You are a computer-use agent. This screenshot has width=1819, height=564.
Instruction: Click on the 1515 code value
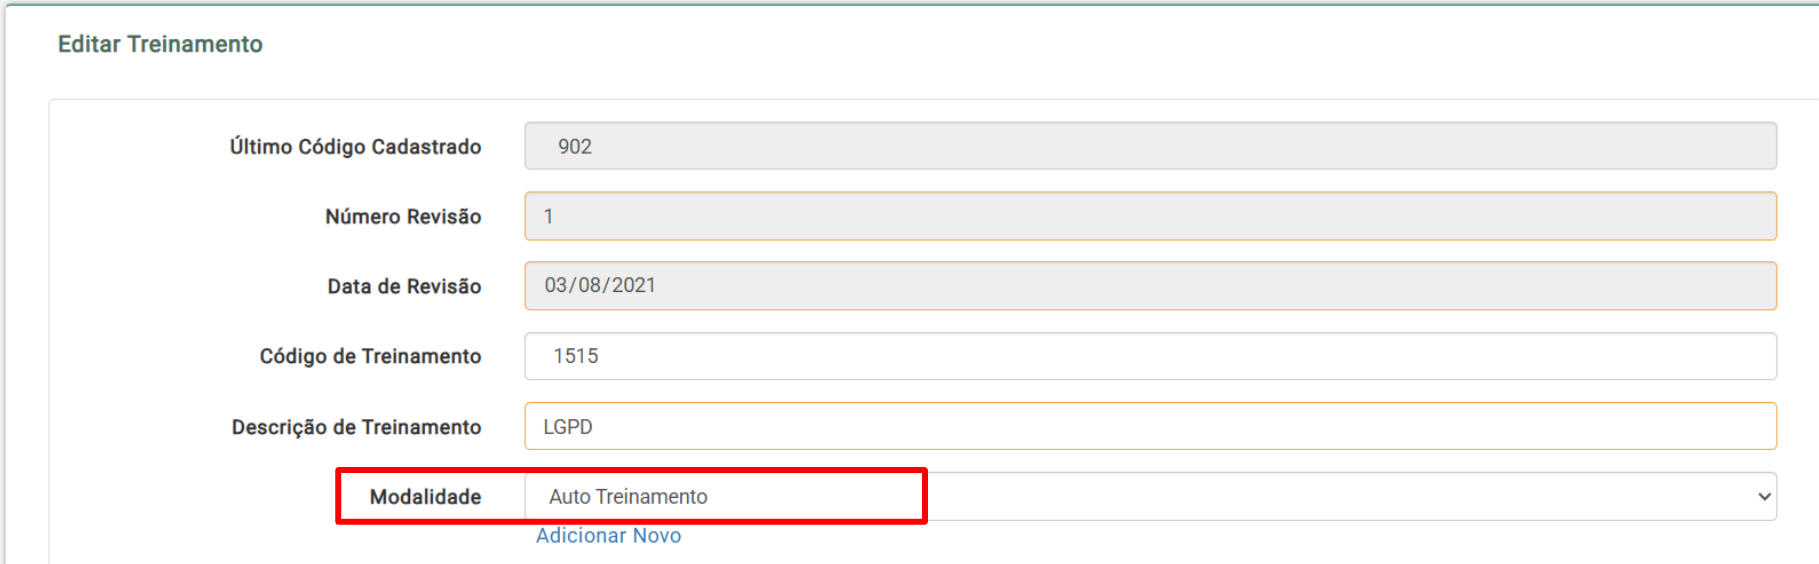point(576,356)
